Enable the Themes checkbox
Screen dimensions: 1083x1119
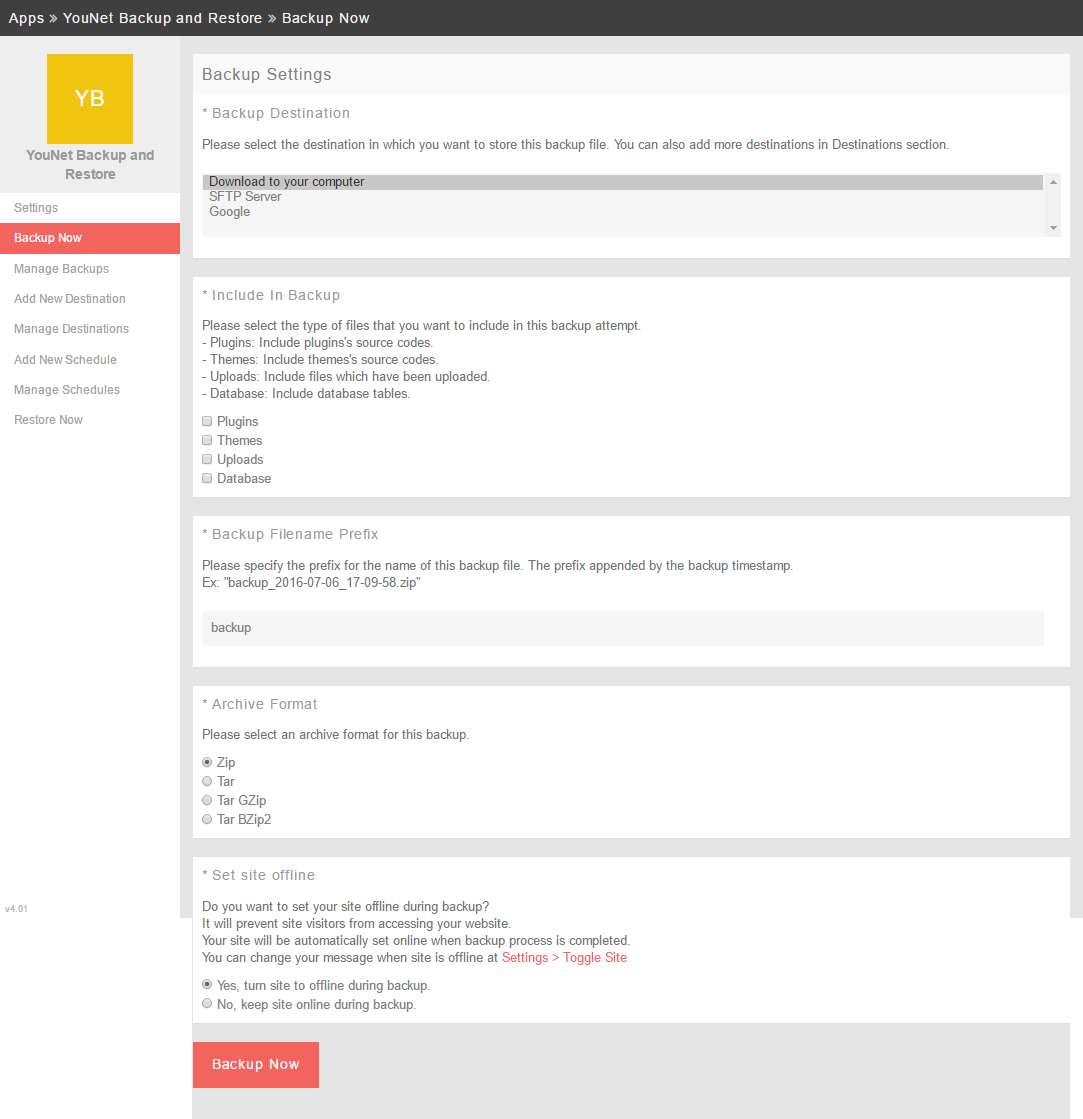pos(207,440)
